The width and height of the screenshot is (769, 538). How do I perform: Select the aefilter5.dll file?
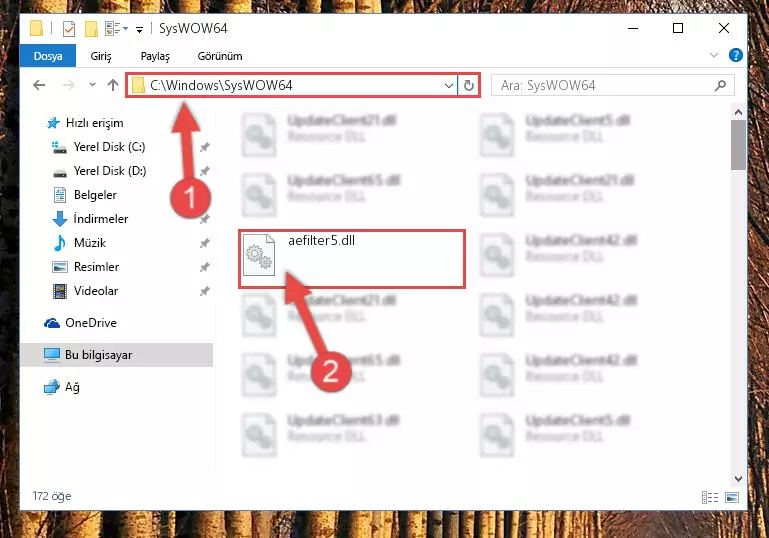click(352, 259)
